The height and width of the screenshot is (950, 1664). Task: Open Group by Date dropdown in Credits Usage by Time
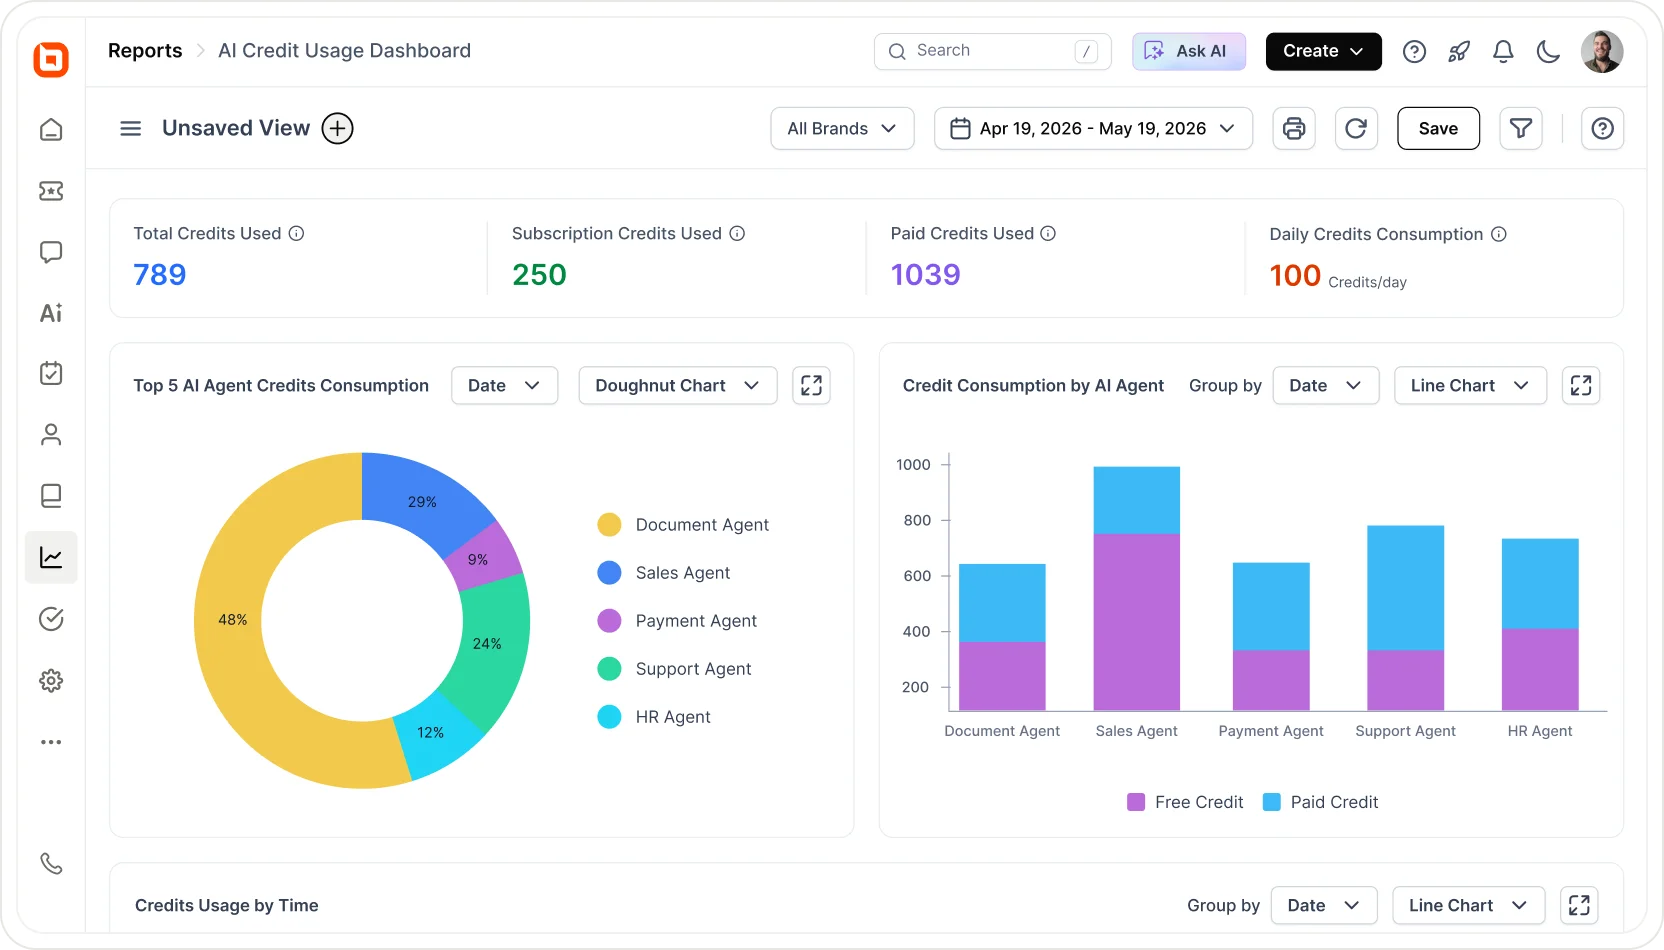tap(1324, 905)
